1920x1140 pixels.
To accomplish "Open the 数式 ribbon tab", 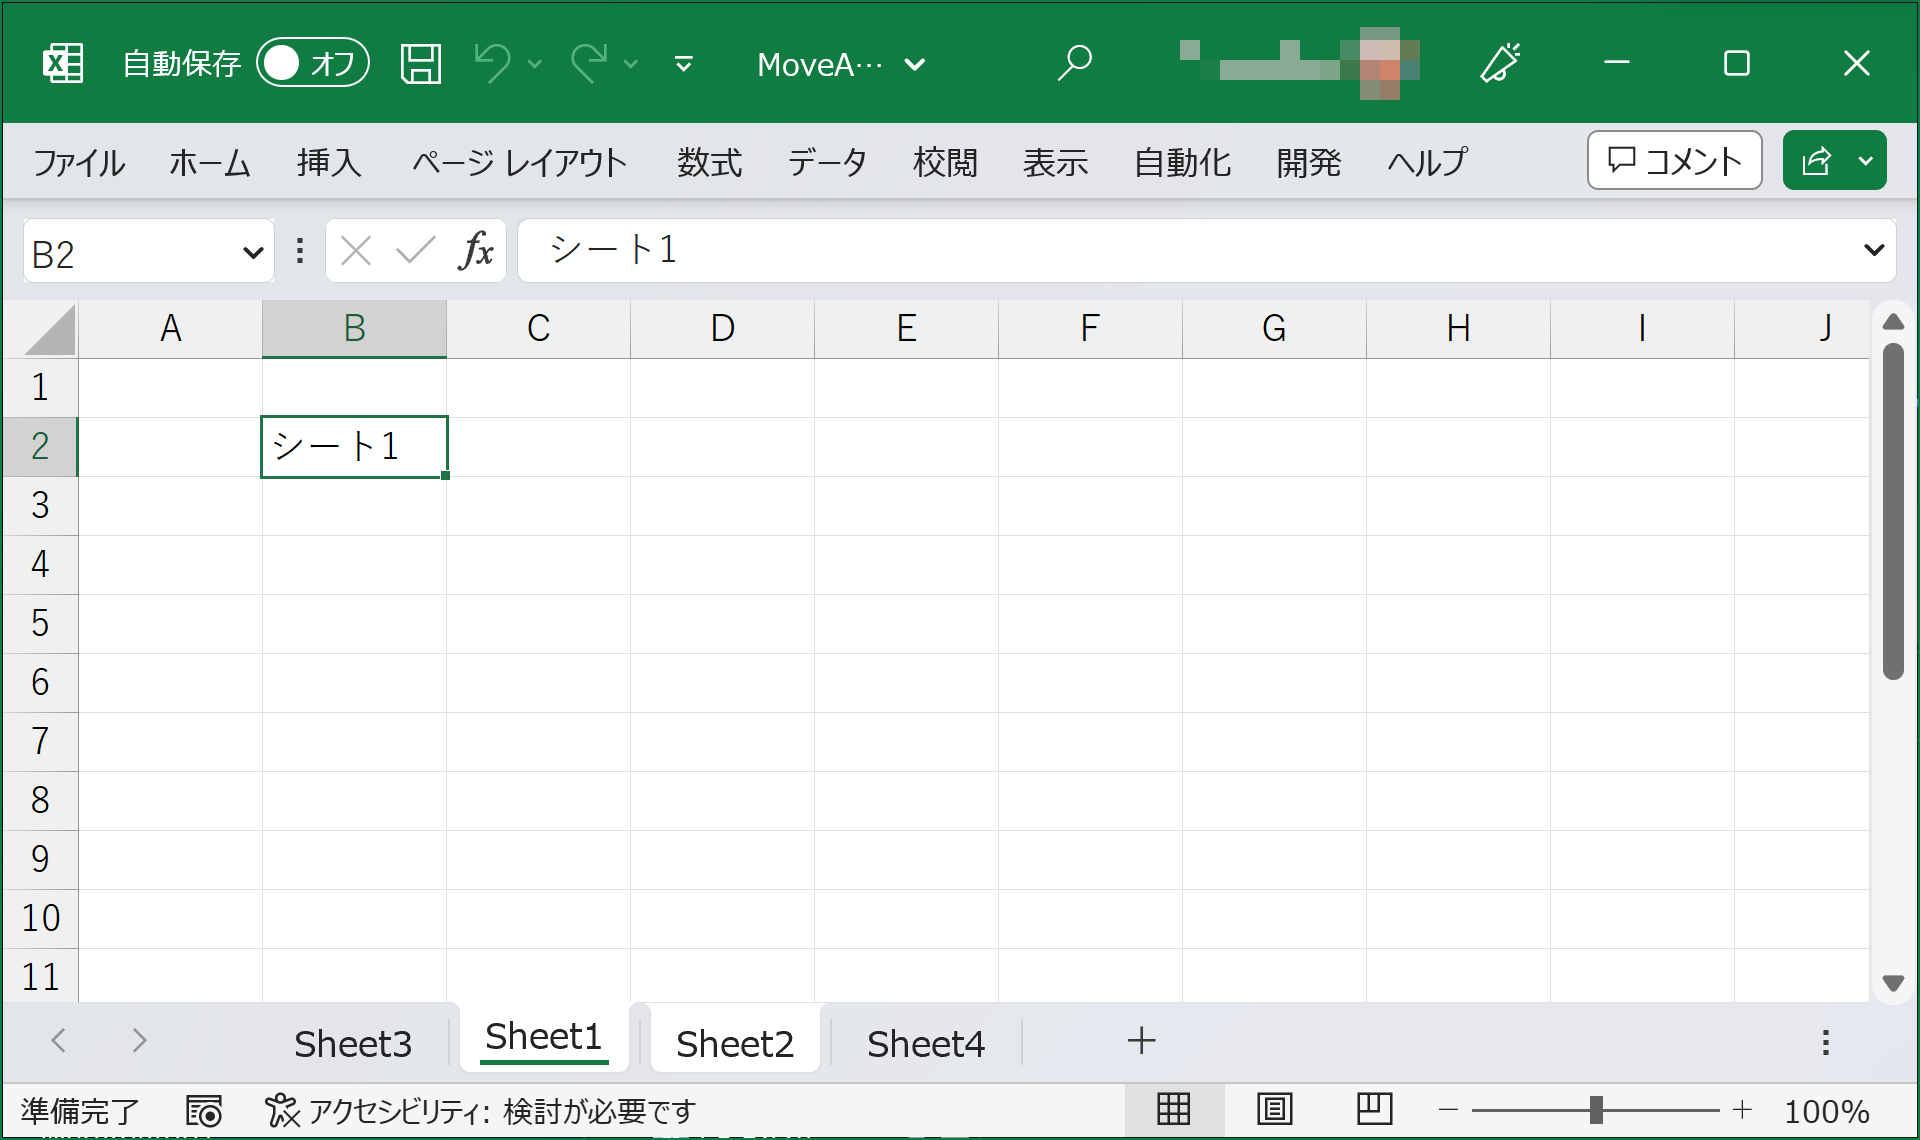I will coord(709,162).
